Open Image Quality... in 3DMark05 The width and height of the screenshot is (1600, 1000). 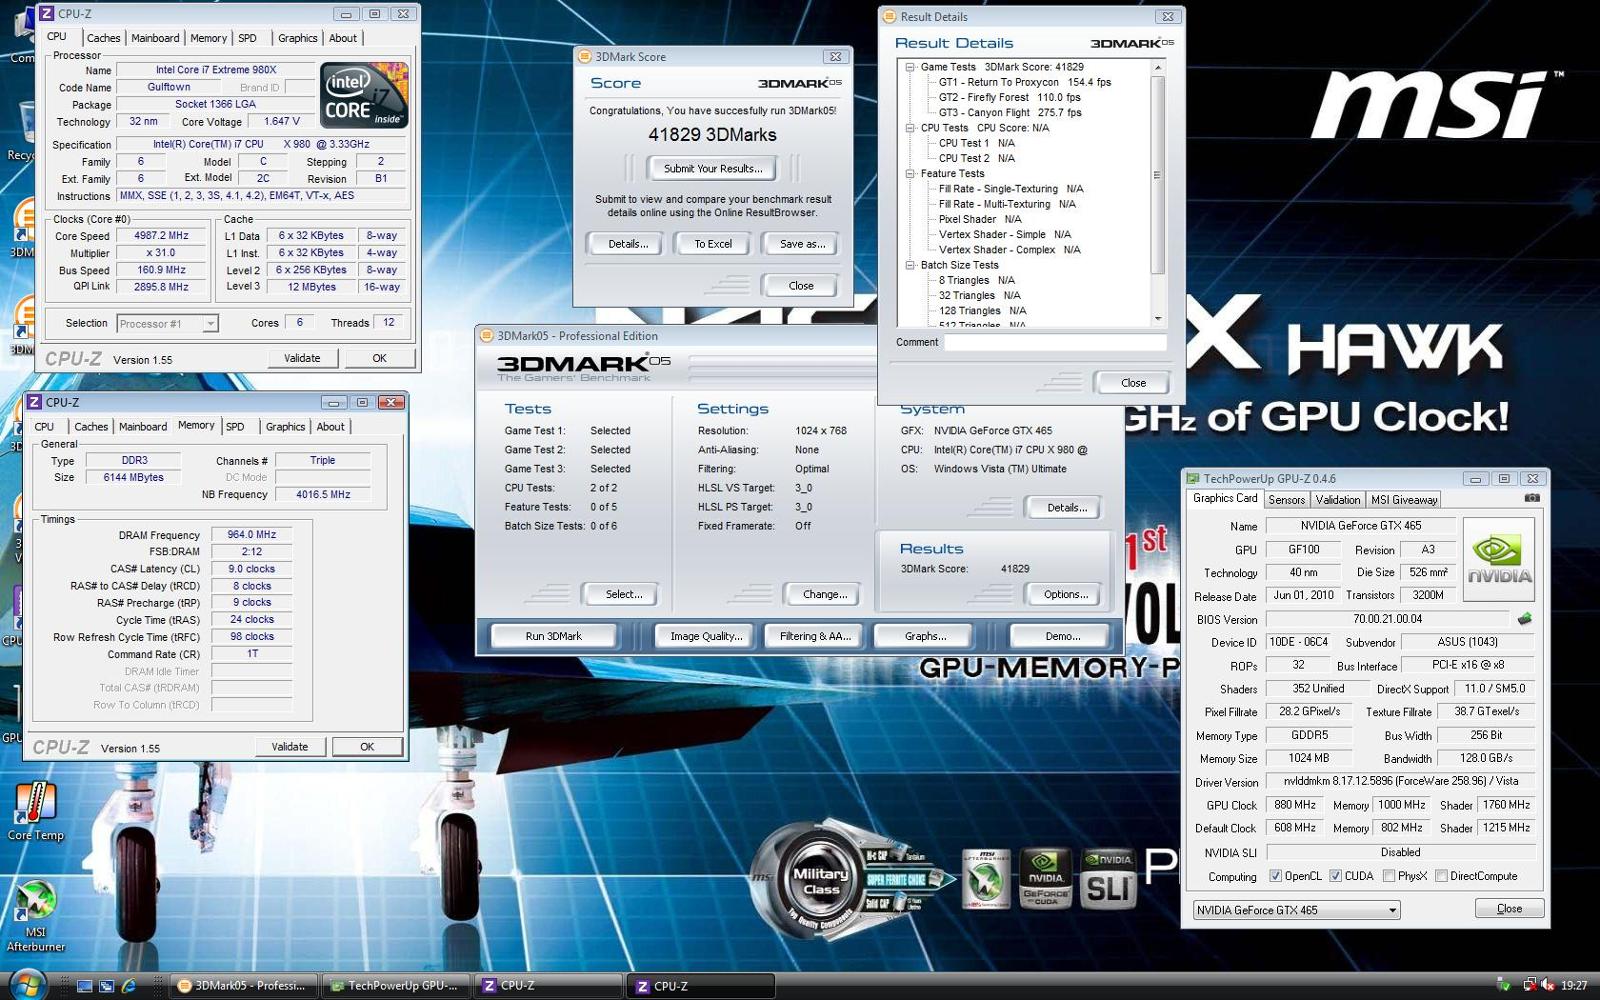(705, 636)
